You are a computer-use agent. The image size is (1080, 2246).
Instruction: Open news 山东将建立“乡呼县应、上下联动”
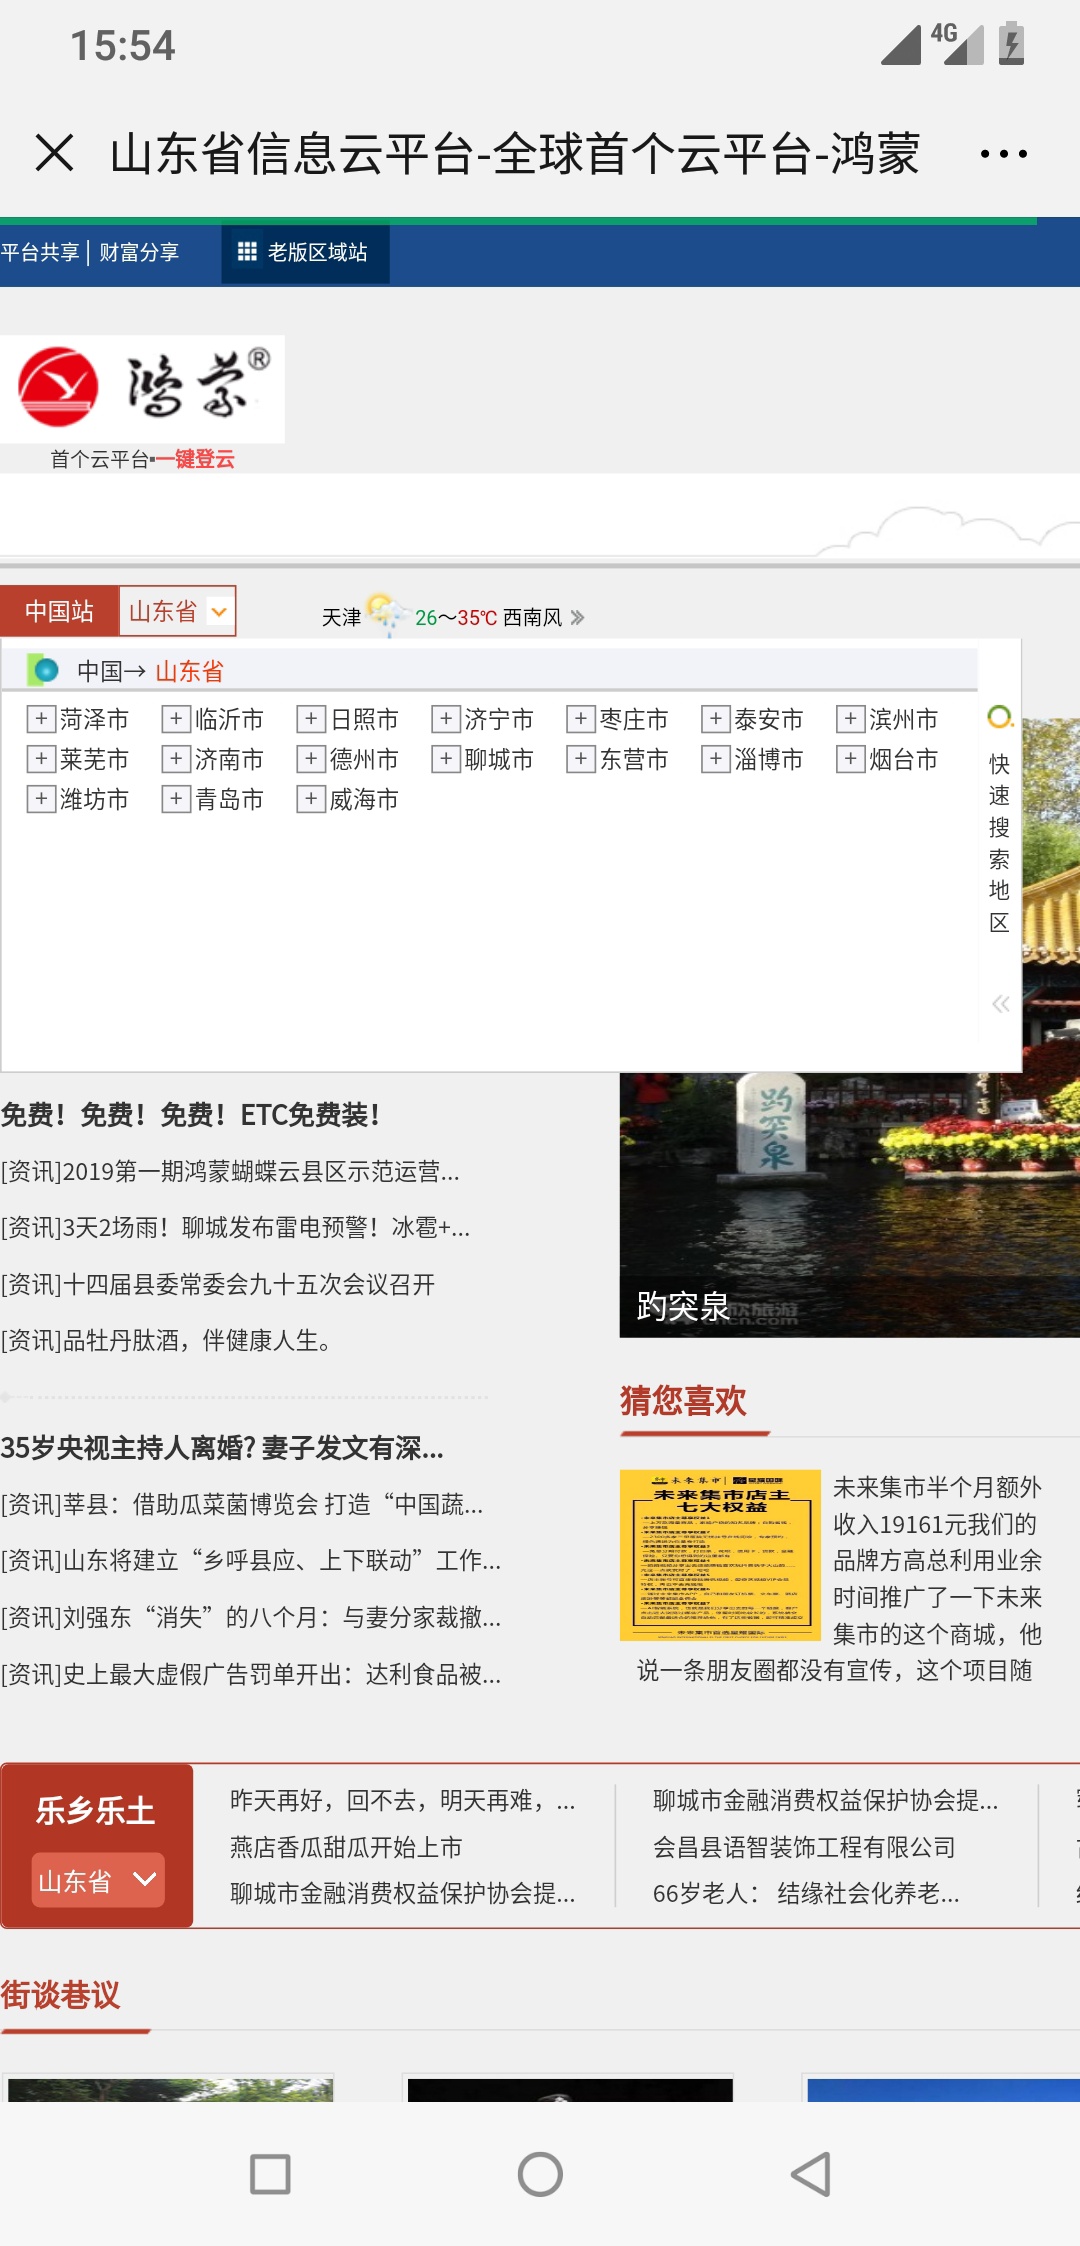coord(251,1560)
